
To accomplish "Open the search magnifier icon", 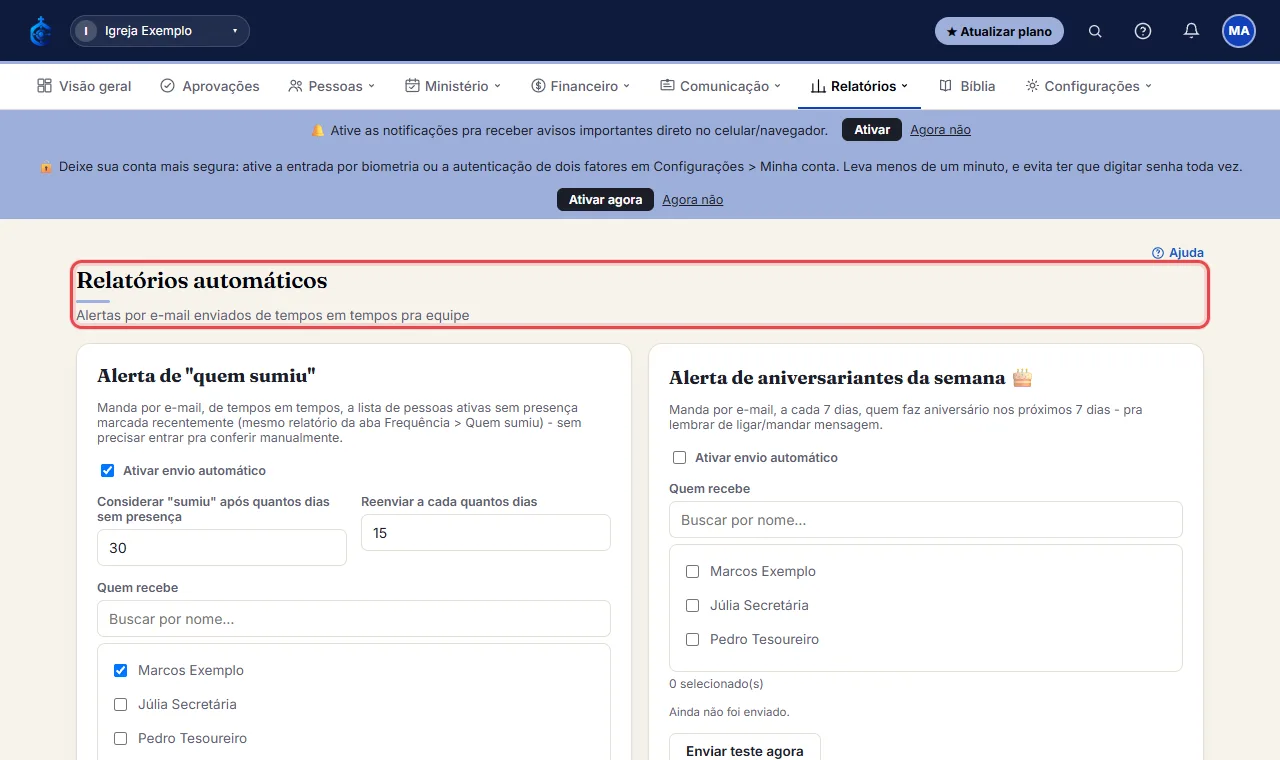I will (1095, 31).
